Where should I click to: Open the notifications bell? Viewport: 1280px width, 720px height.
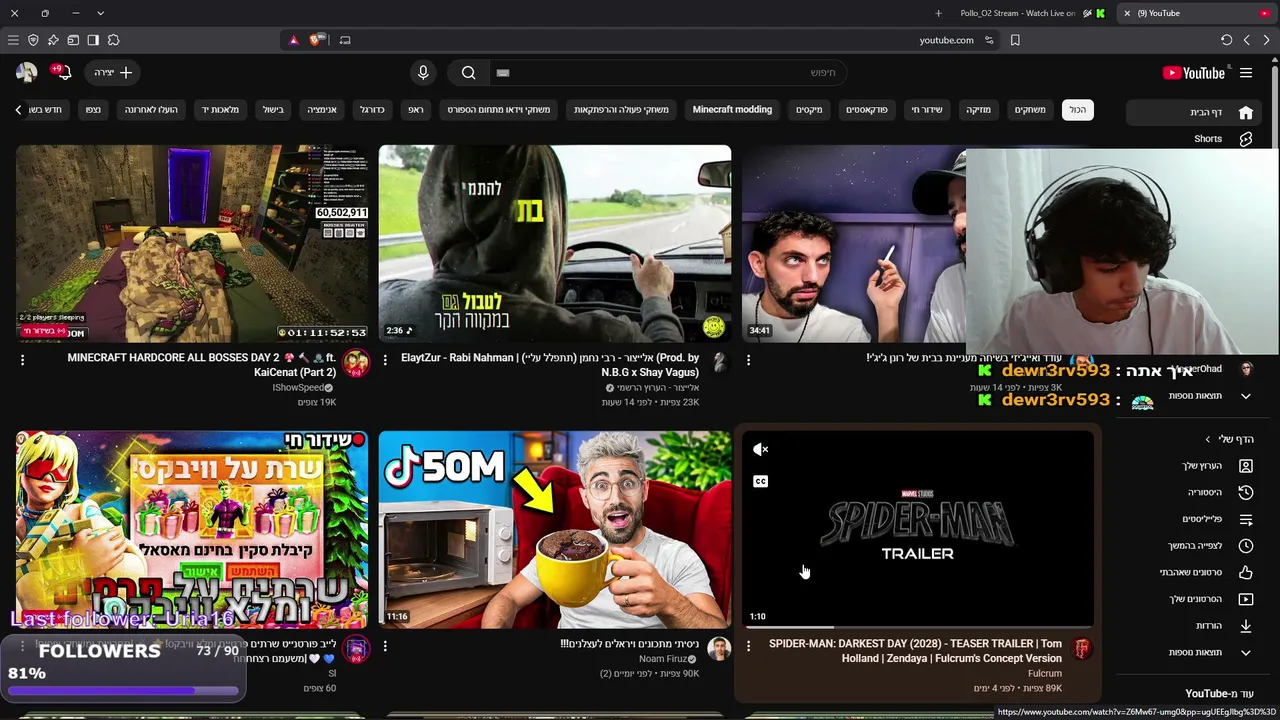(x=63, y=72)
